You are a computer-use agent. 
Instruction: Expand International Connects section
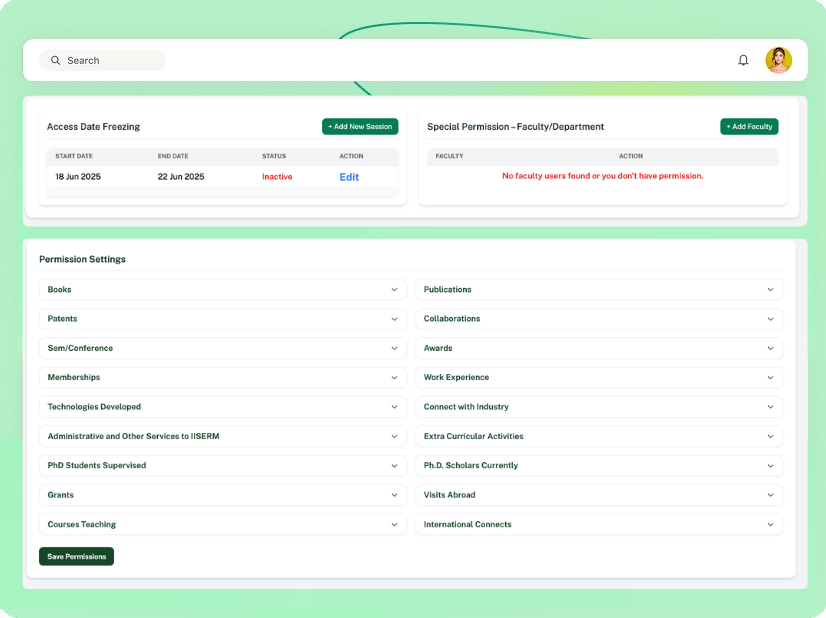click(x=599, y=525)
